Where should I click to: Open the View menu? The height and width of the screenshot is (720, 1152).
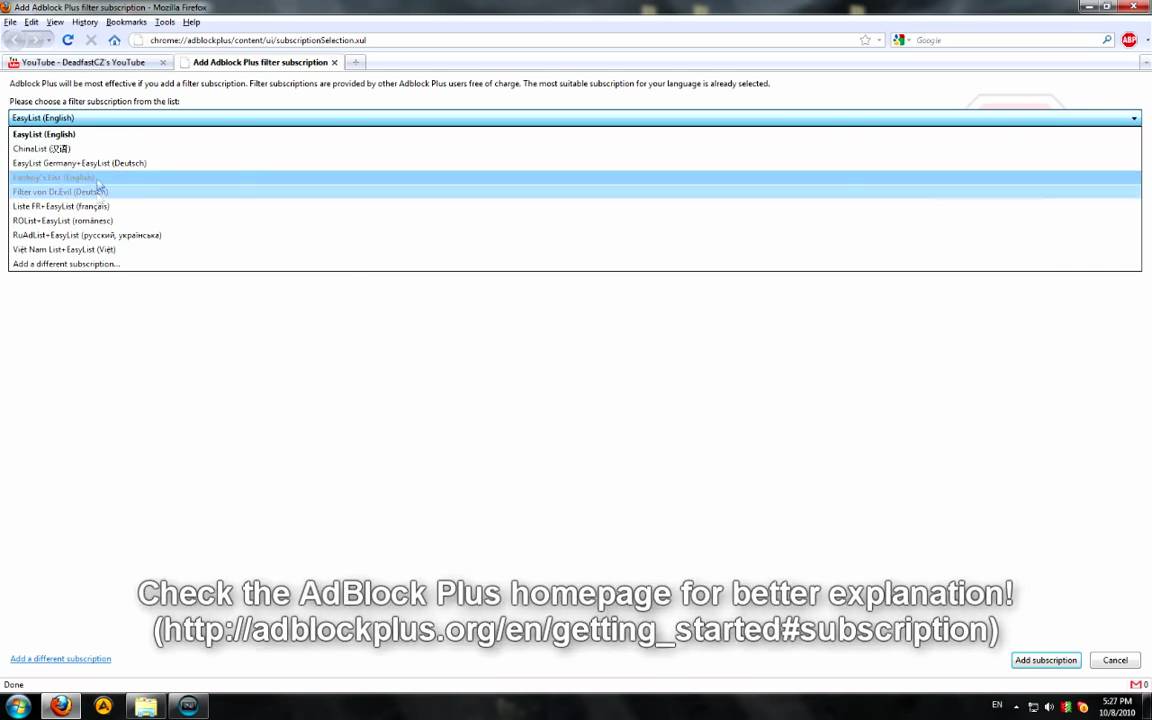[x=55, y=22]
